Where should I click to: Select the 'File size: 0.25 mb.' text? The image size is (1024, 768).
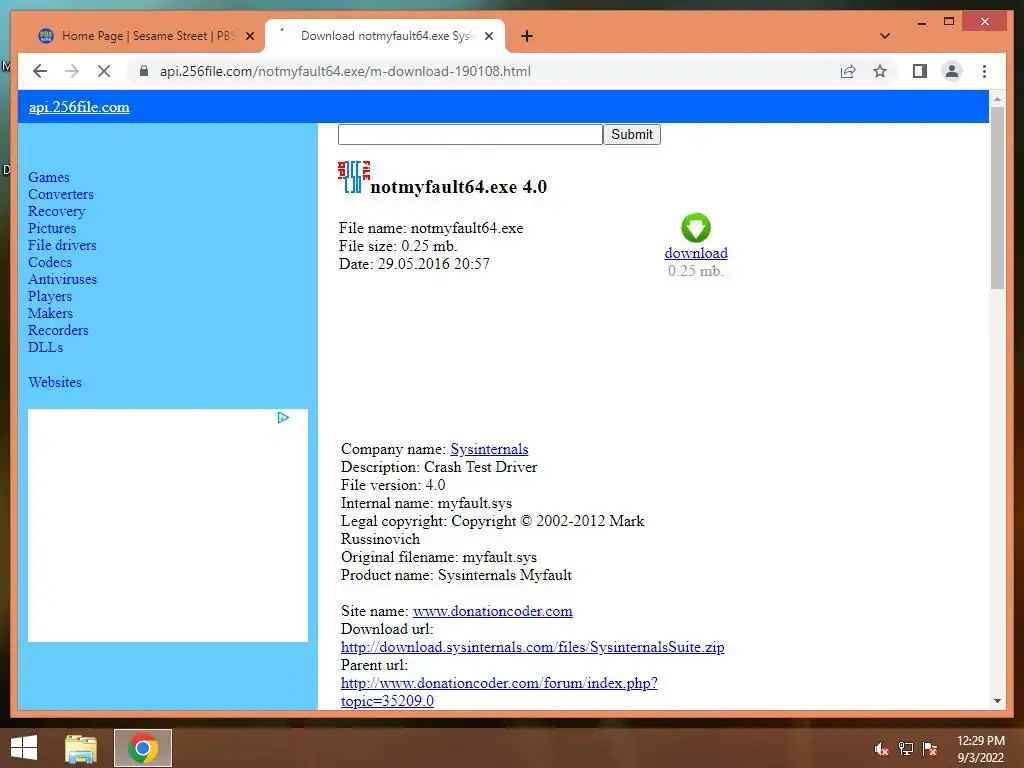[398, 246]
